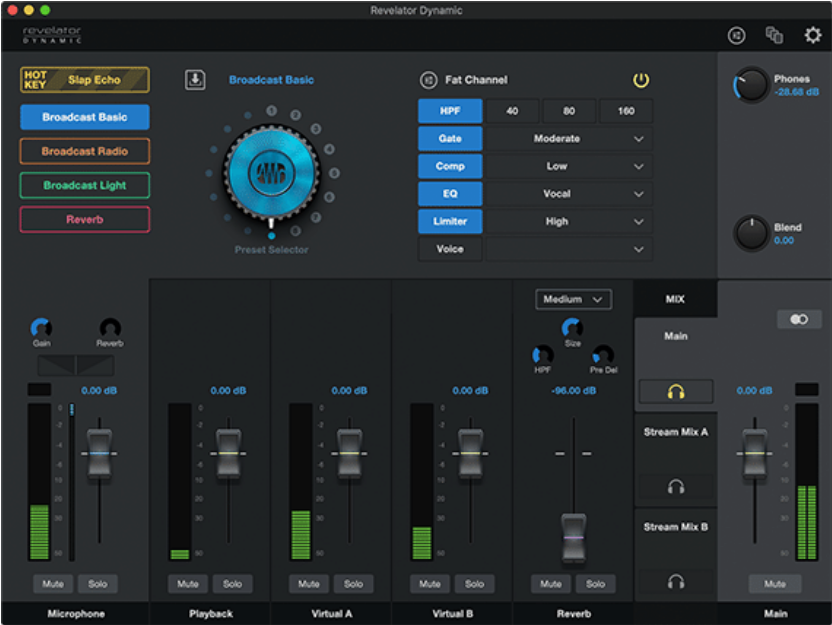Disable the Limiter processor

coord(450,222)
